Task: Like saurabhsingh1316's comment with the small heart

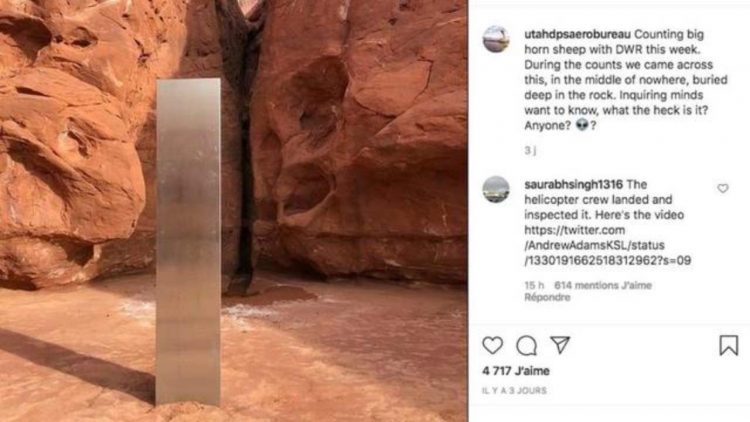Action: point(723,189)
